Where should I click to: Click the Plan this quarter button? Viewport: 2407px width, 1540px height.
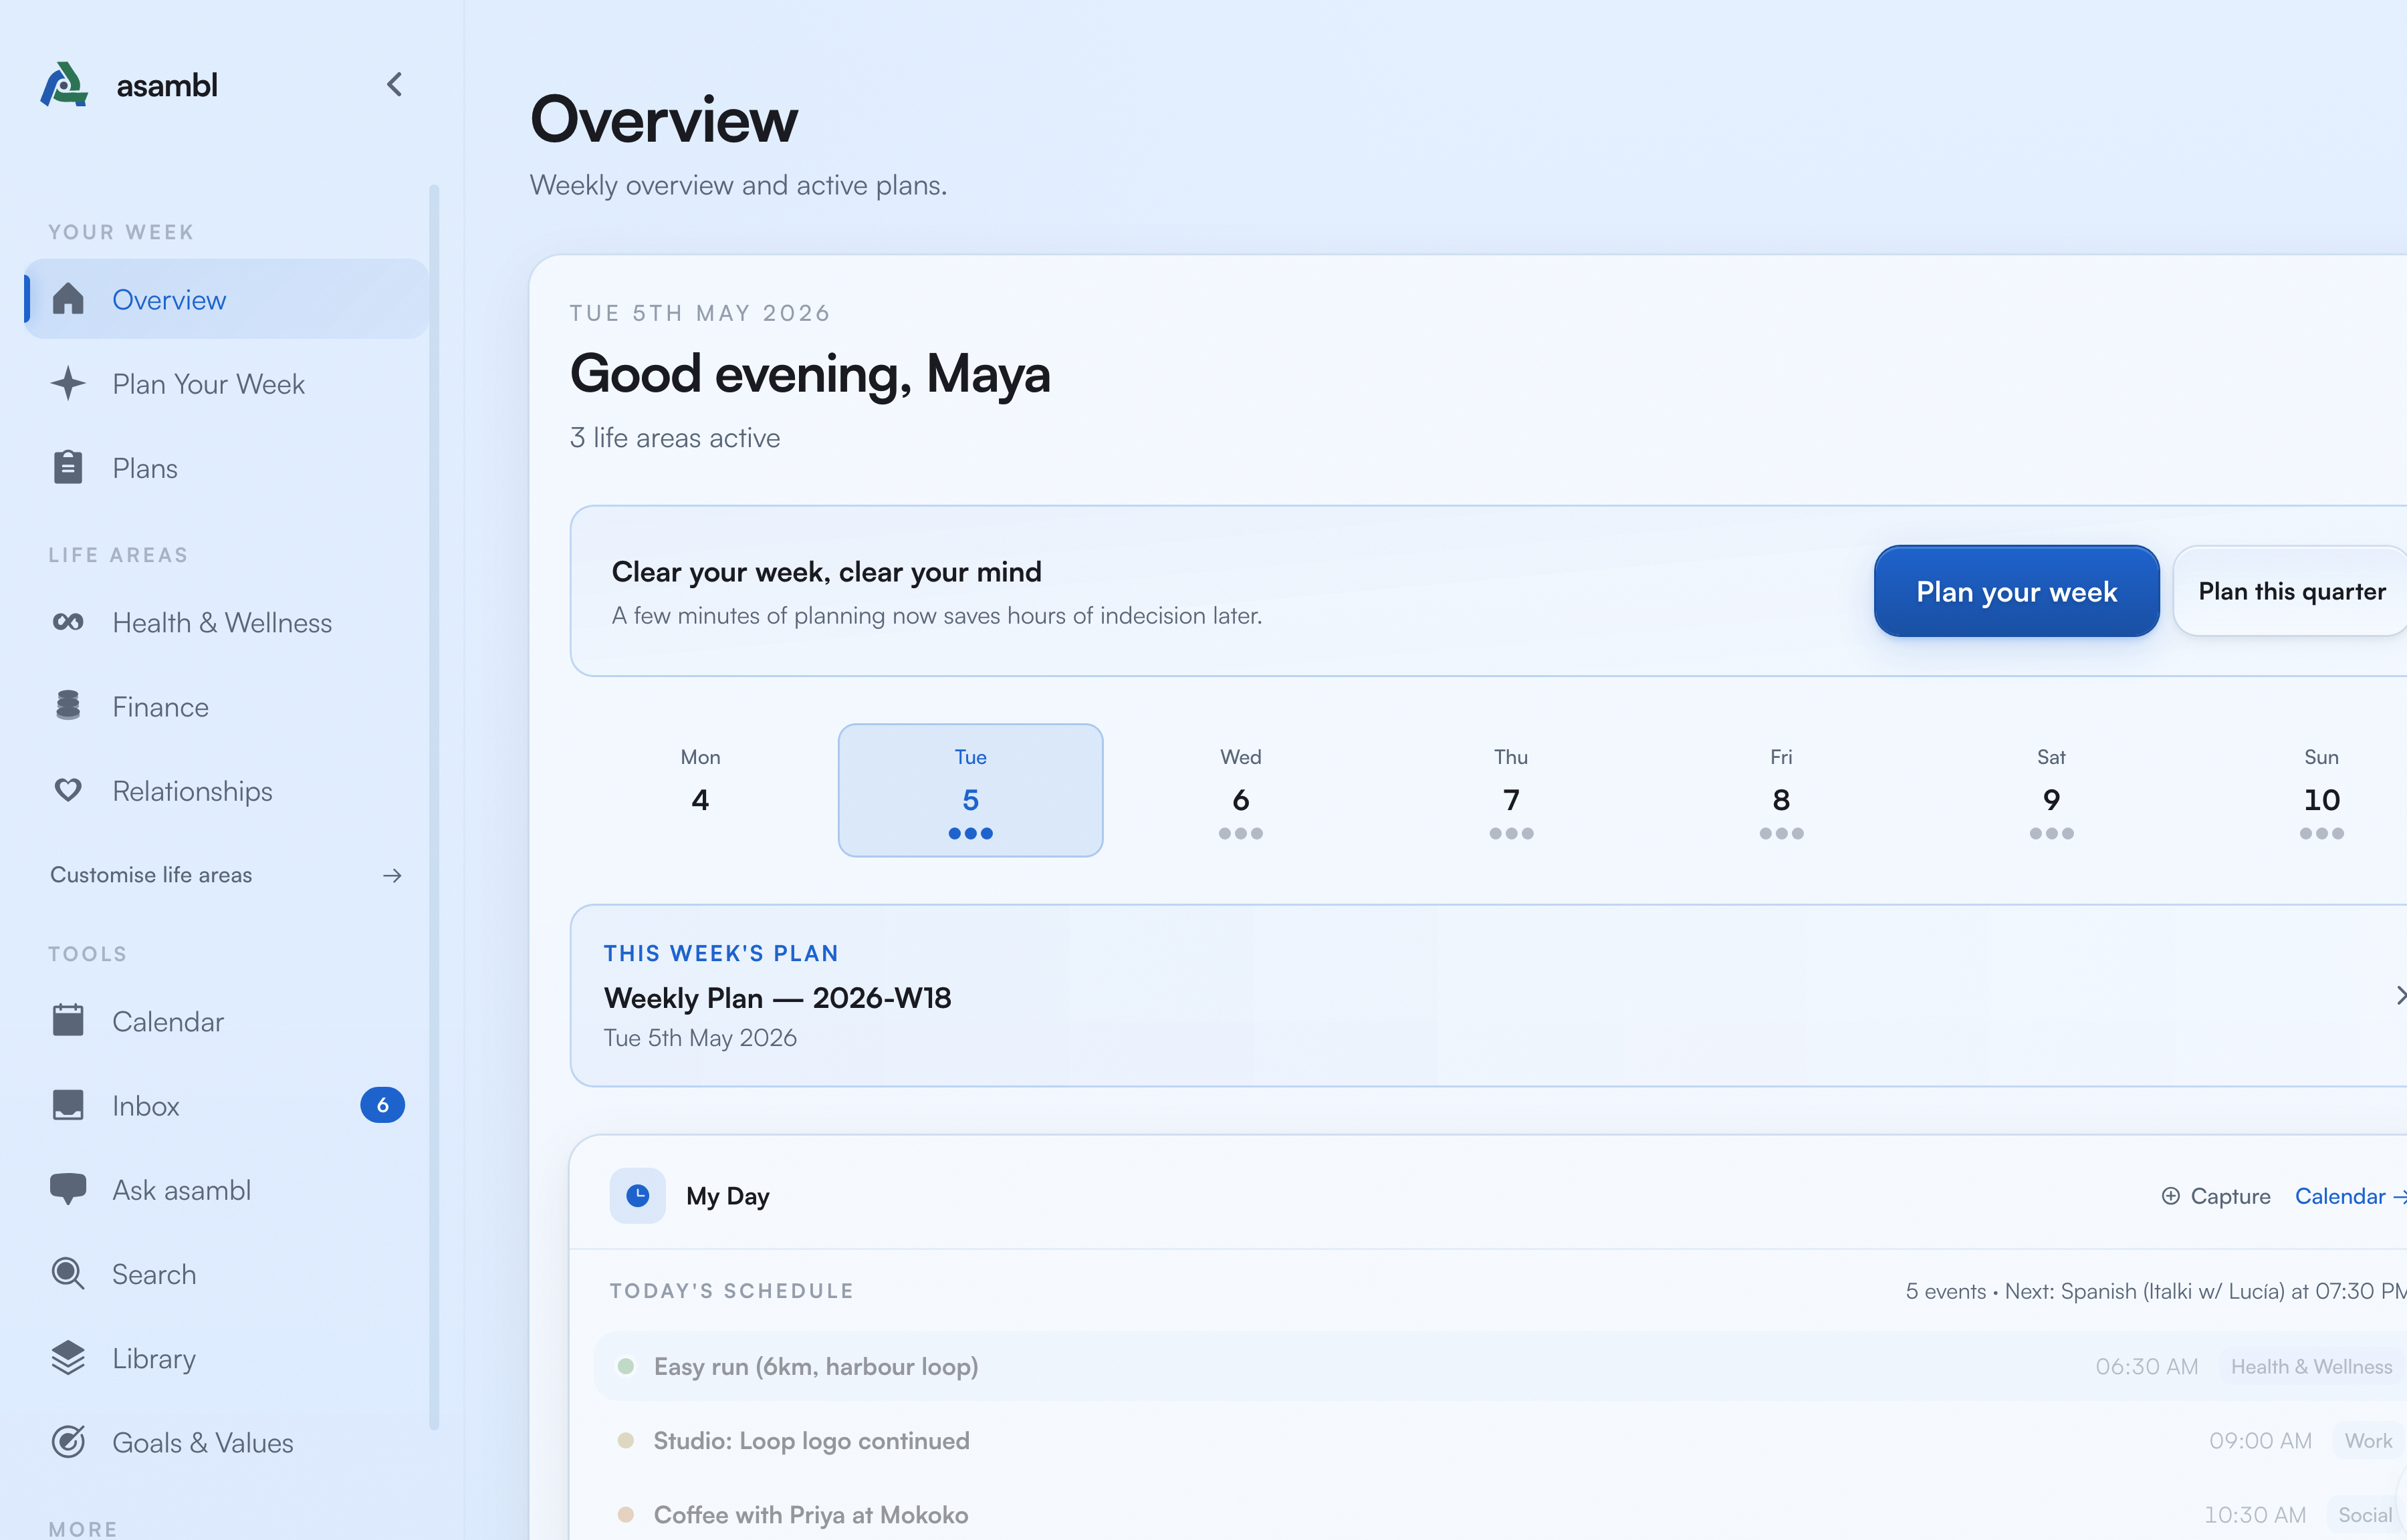(2290, 591)
